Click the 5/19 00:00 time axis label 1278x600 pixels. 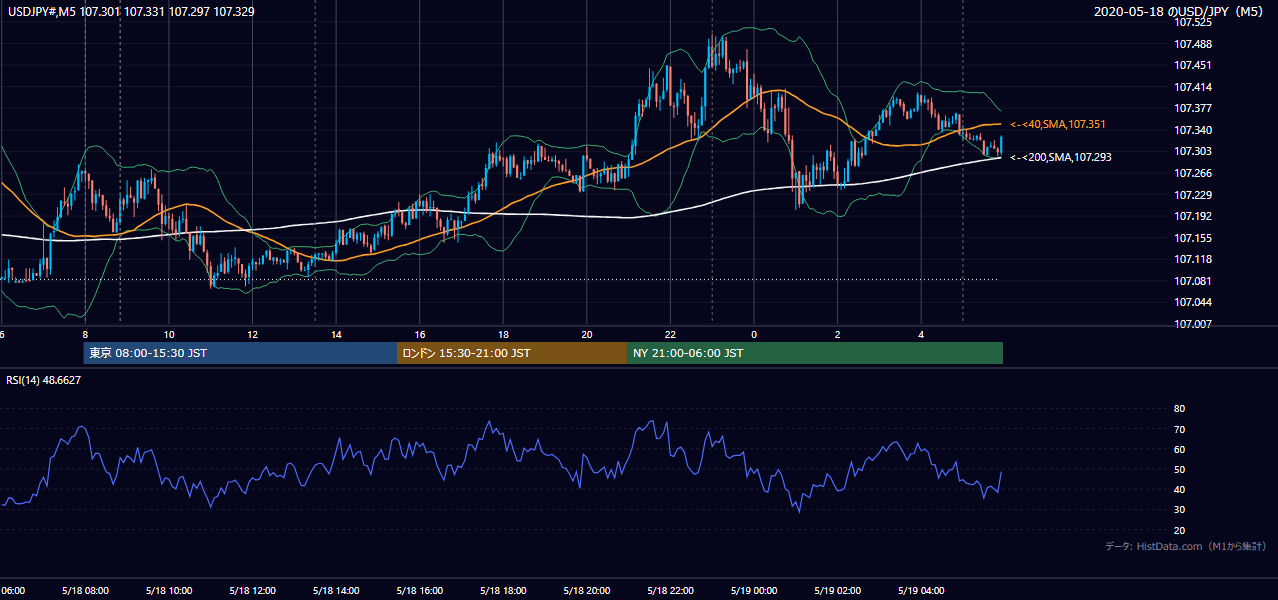click(753, 591)
